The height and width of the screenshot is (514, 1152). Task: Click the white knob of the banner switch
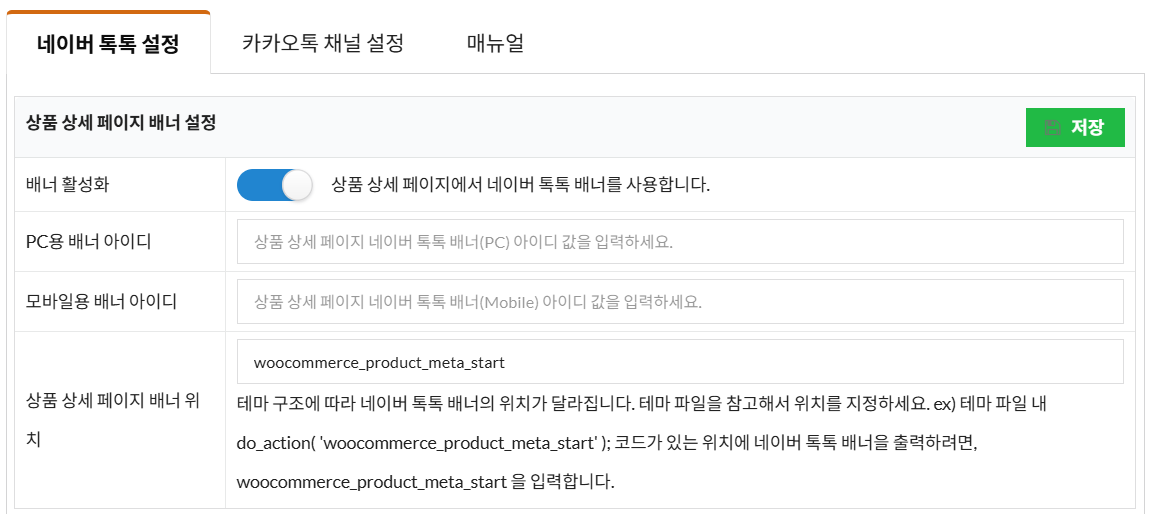tap(297, 185)
